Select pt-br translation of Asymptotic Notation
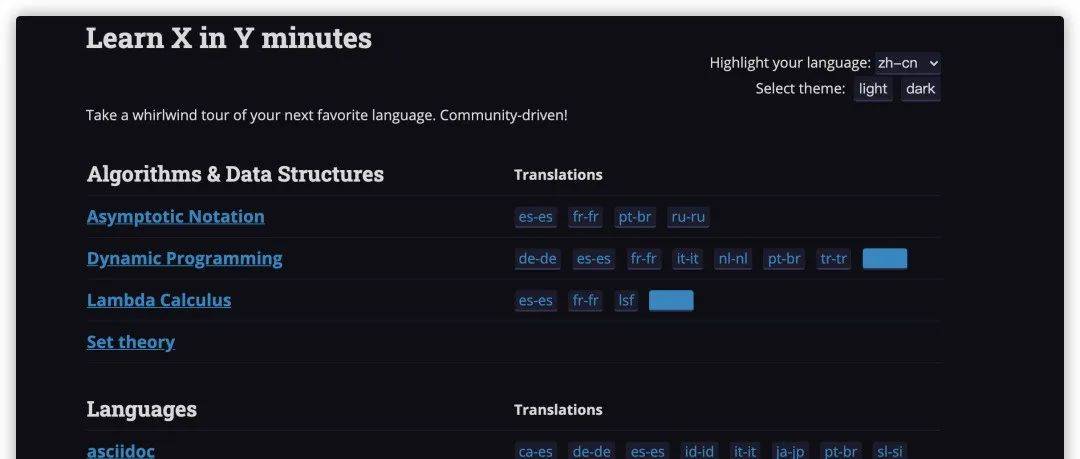Image resolution: width=1080 pixels, height=459 pixels. point(635,217)
